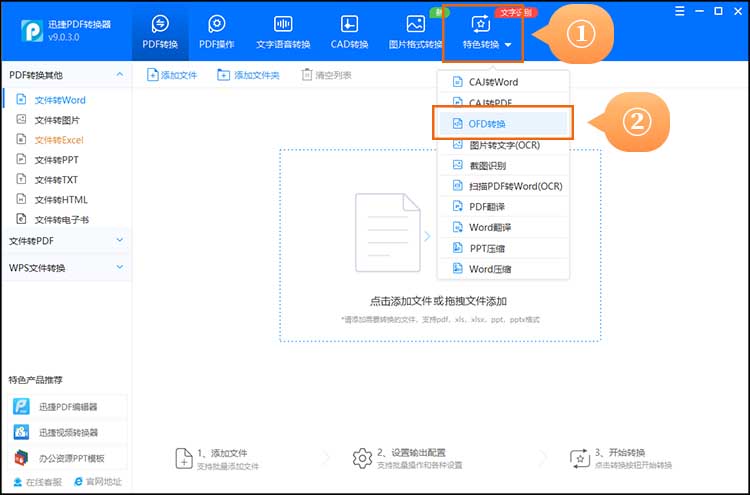Click 点击添加文件或拖拽文件添加 text
The image size is (750, 495).
click(x=438, y=301)
